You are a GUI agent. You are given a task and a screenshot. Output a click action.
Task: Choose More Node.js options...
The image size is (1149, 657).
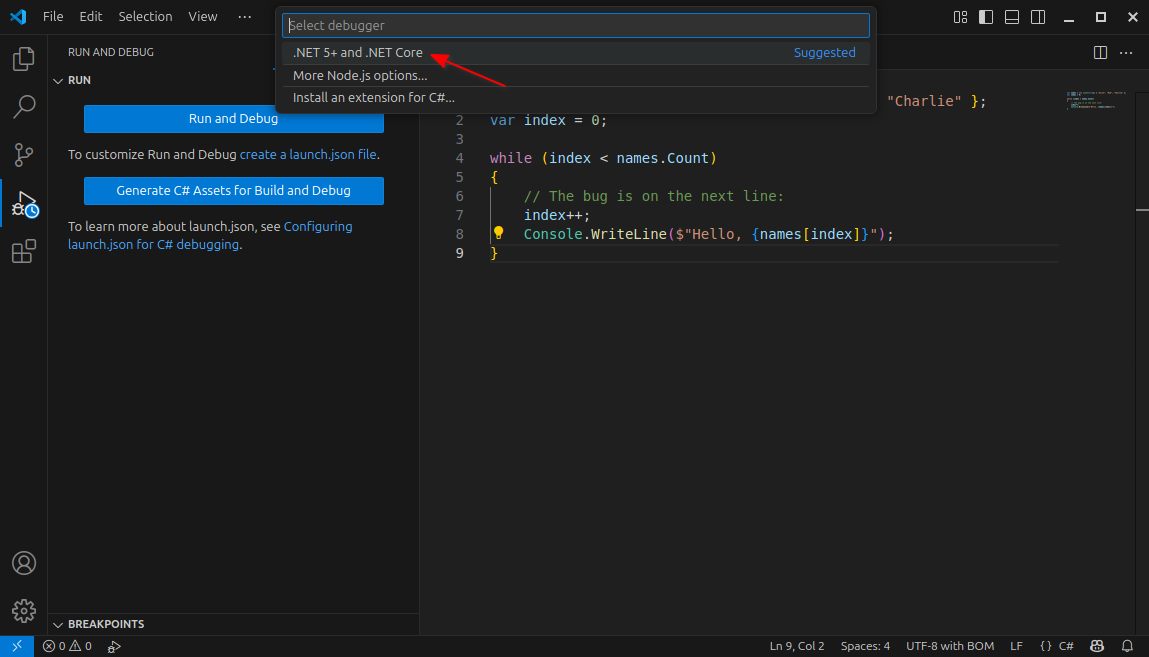(576, 75)
